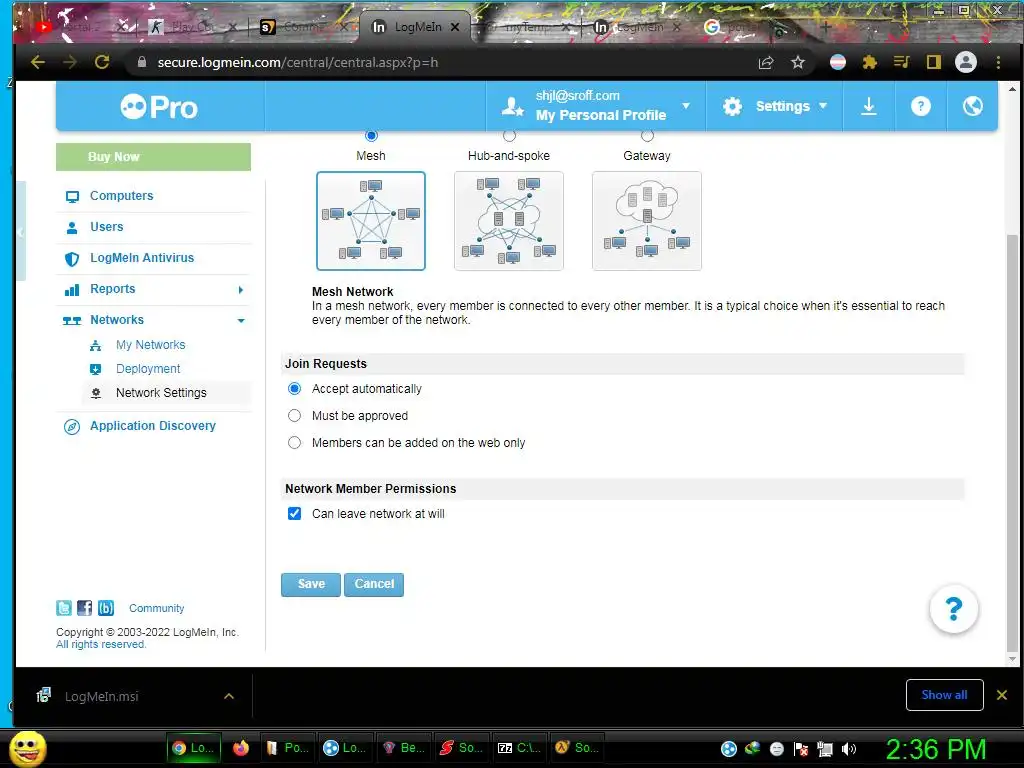Open the Community link
This screenshot has height=768, width=1024.
156,608
